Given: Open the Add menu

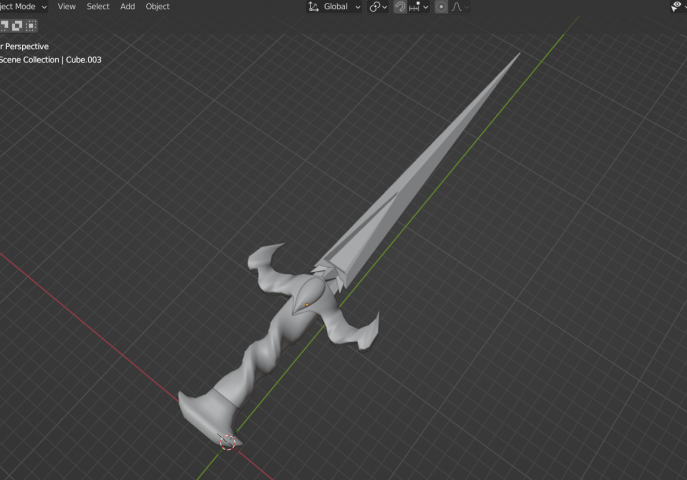Looking at the screenshot, I should (x=127, y=7).
